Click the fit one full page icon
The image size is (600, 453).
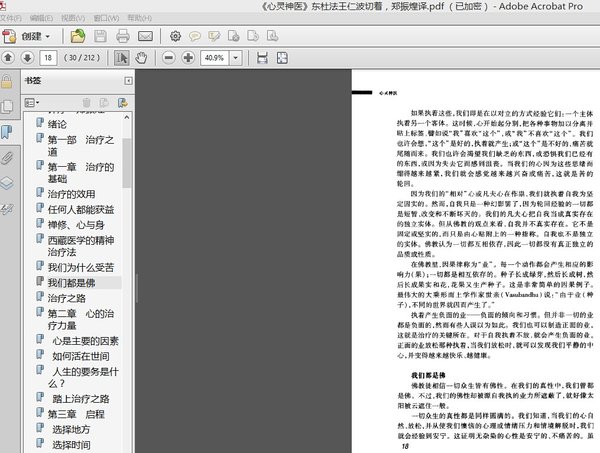(x=282, y=58)
